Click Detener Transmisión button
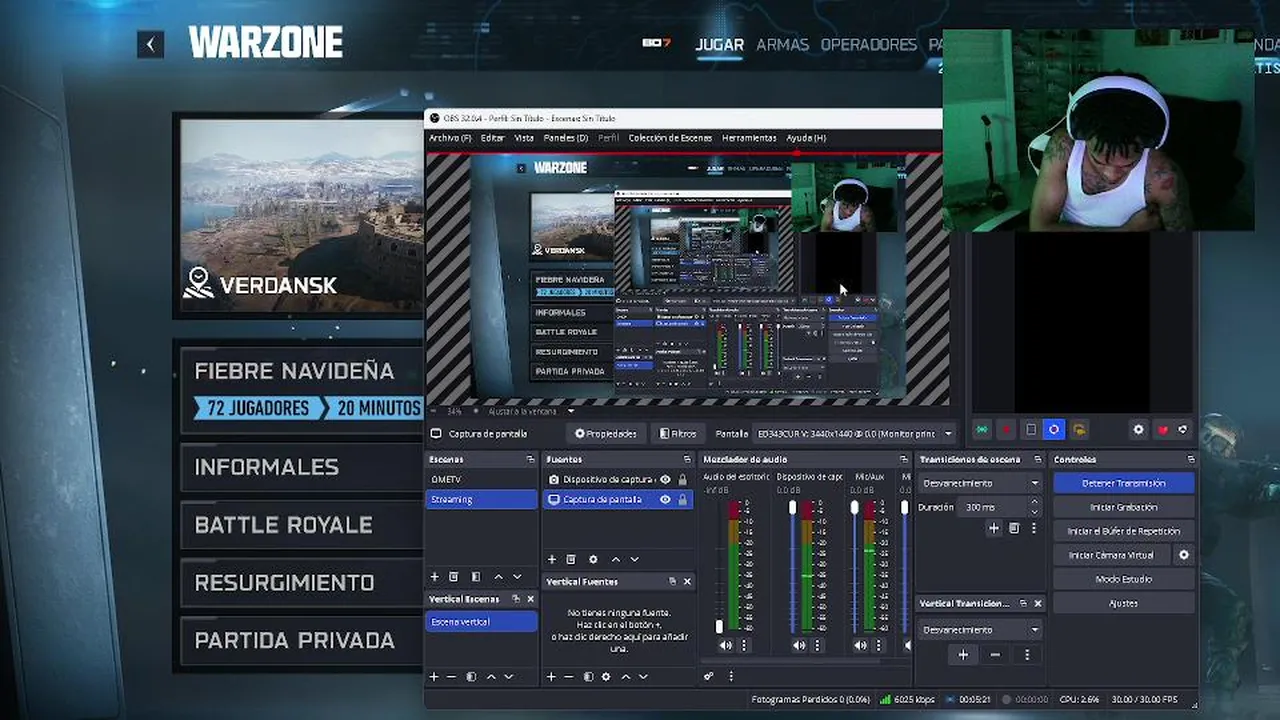The image size is (1280, 720). pos(1123,483)
